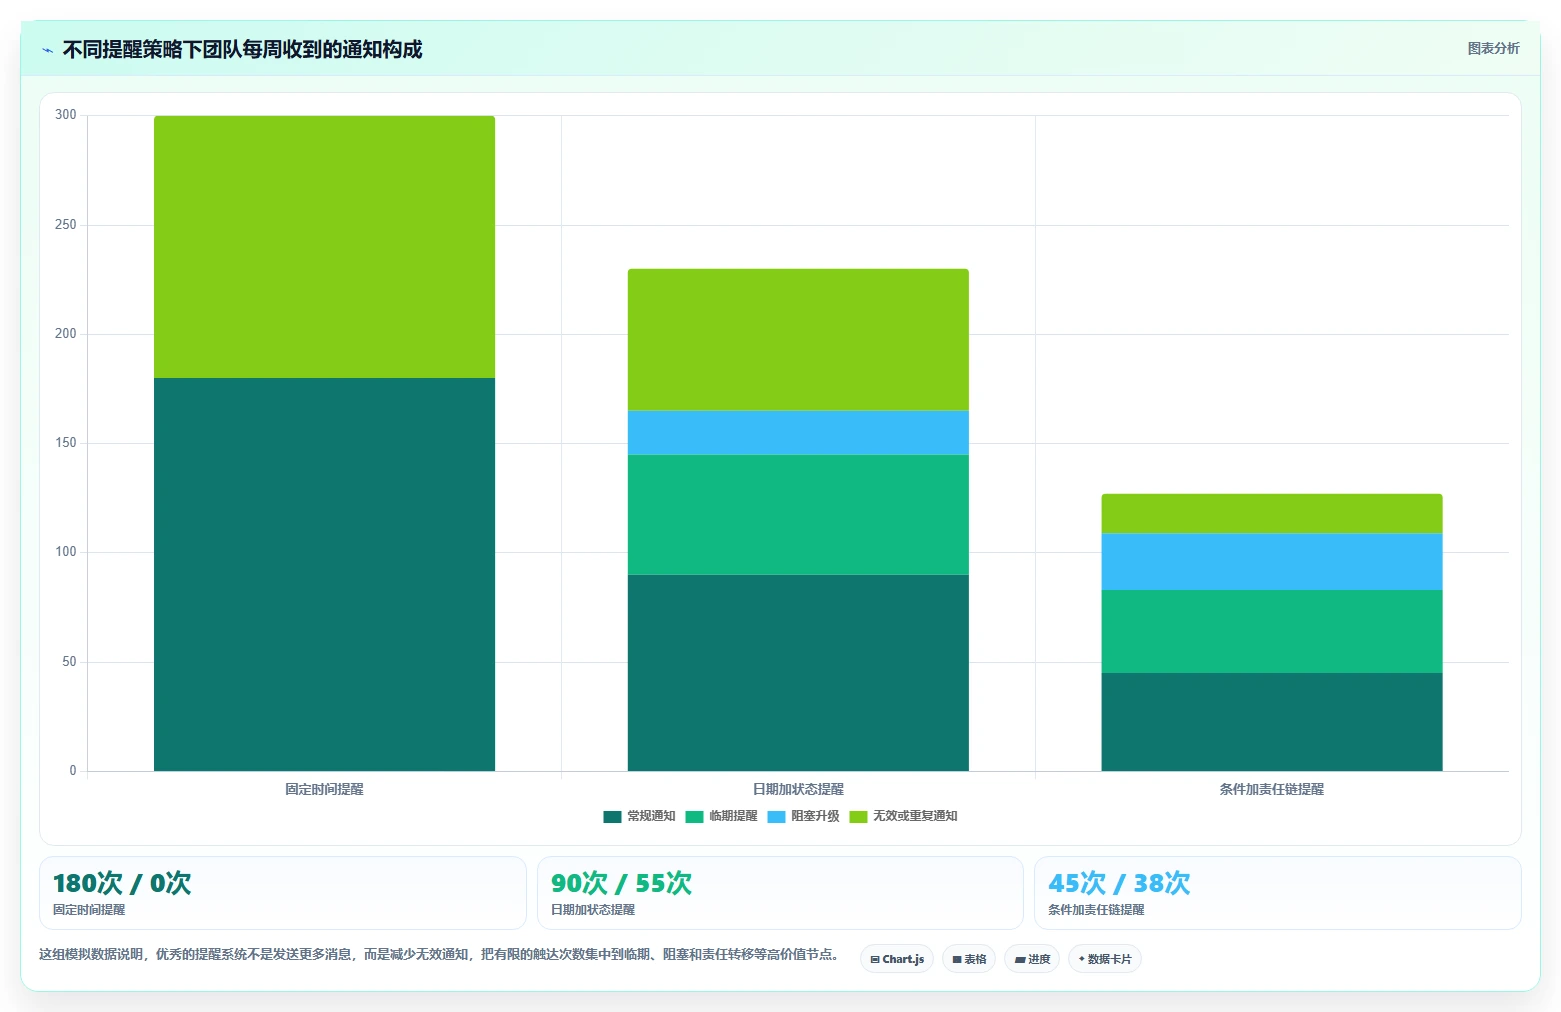Image resolution: width=1561 pixels, height=1012 pixels.
Task: Toggle the 常规通知 legend swatch
Action: (x=612, y=817)
